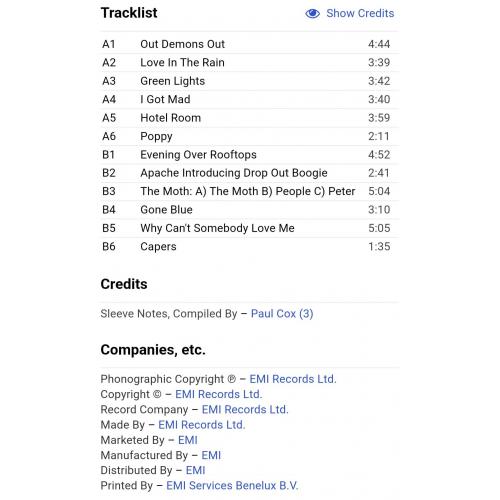Select track A3 Green Lights
Screen dimensions: 500x500
250,81
